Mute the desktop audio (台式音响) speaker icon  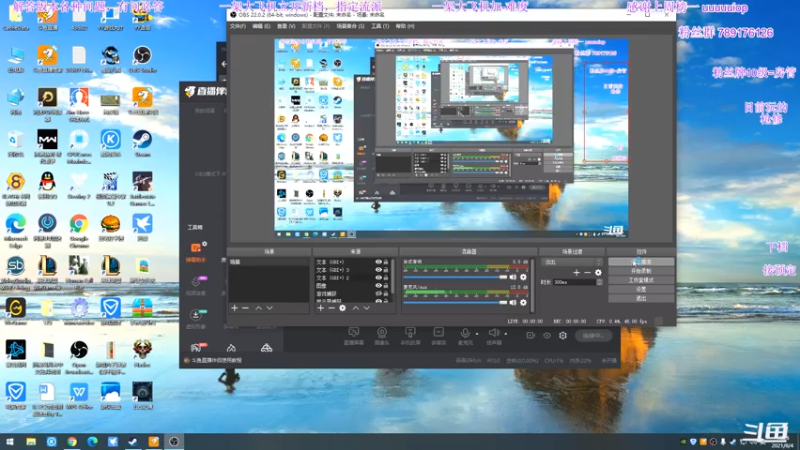pyautogui.click(x=513, y=277)
